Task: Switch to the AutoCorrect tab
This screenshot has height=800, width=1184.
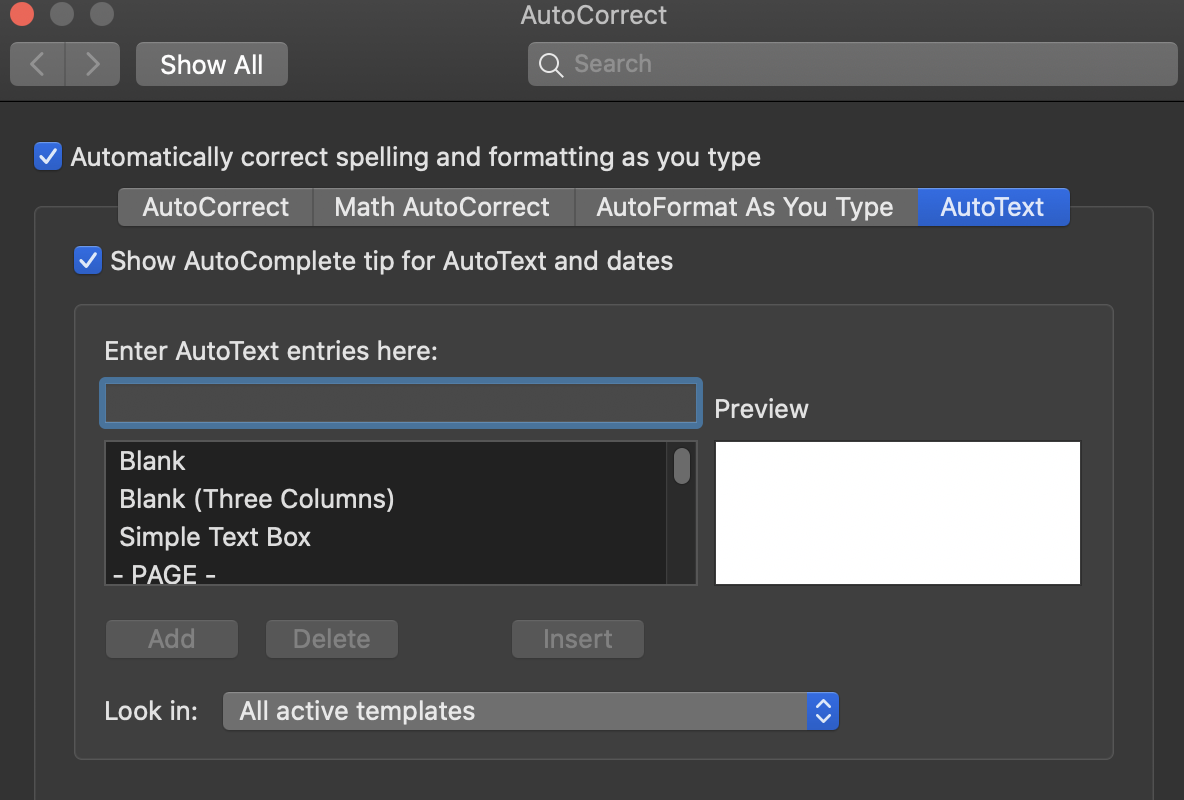Action: pyautogui.click(x=215, y=207)
